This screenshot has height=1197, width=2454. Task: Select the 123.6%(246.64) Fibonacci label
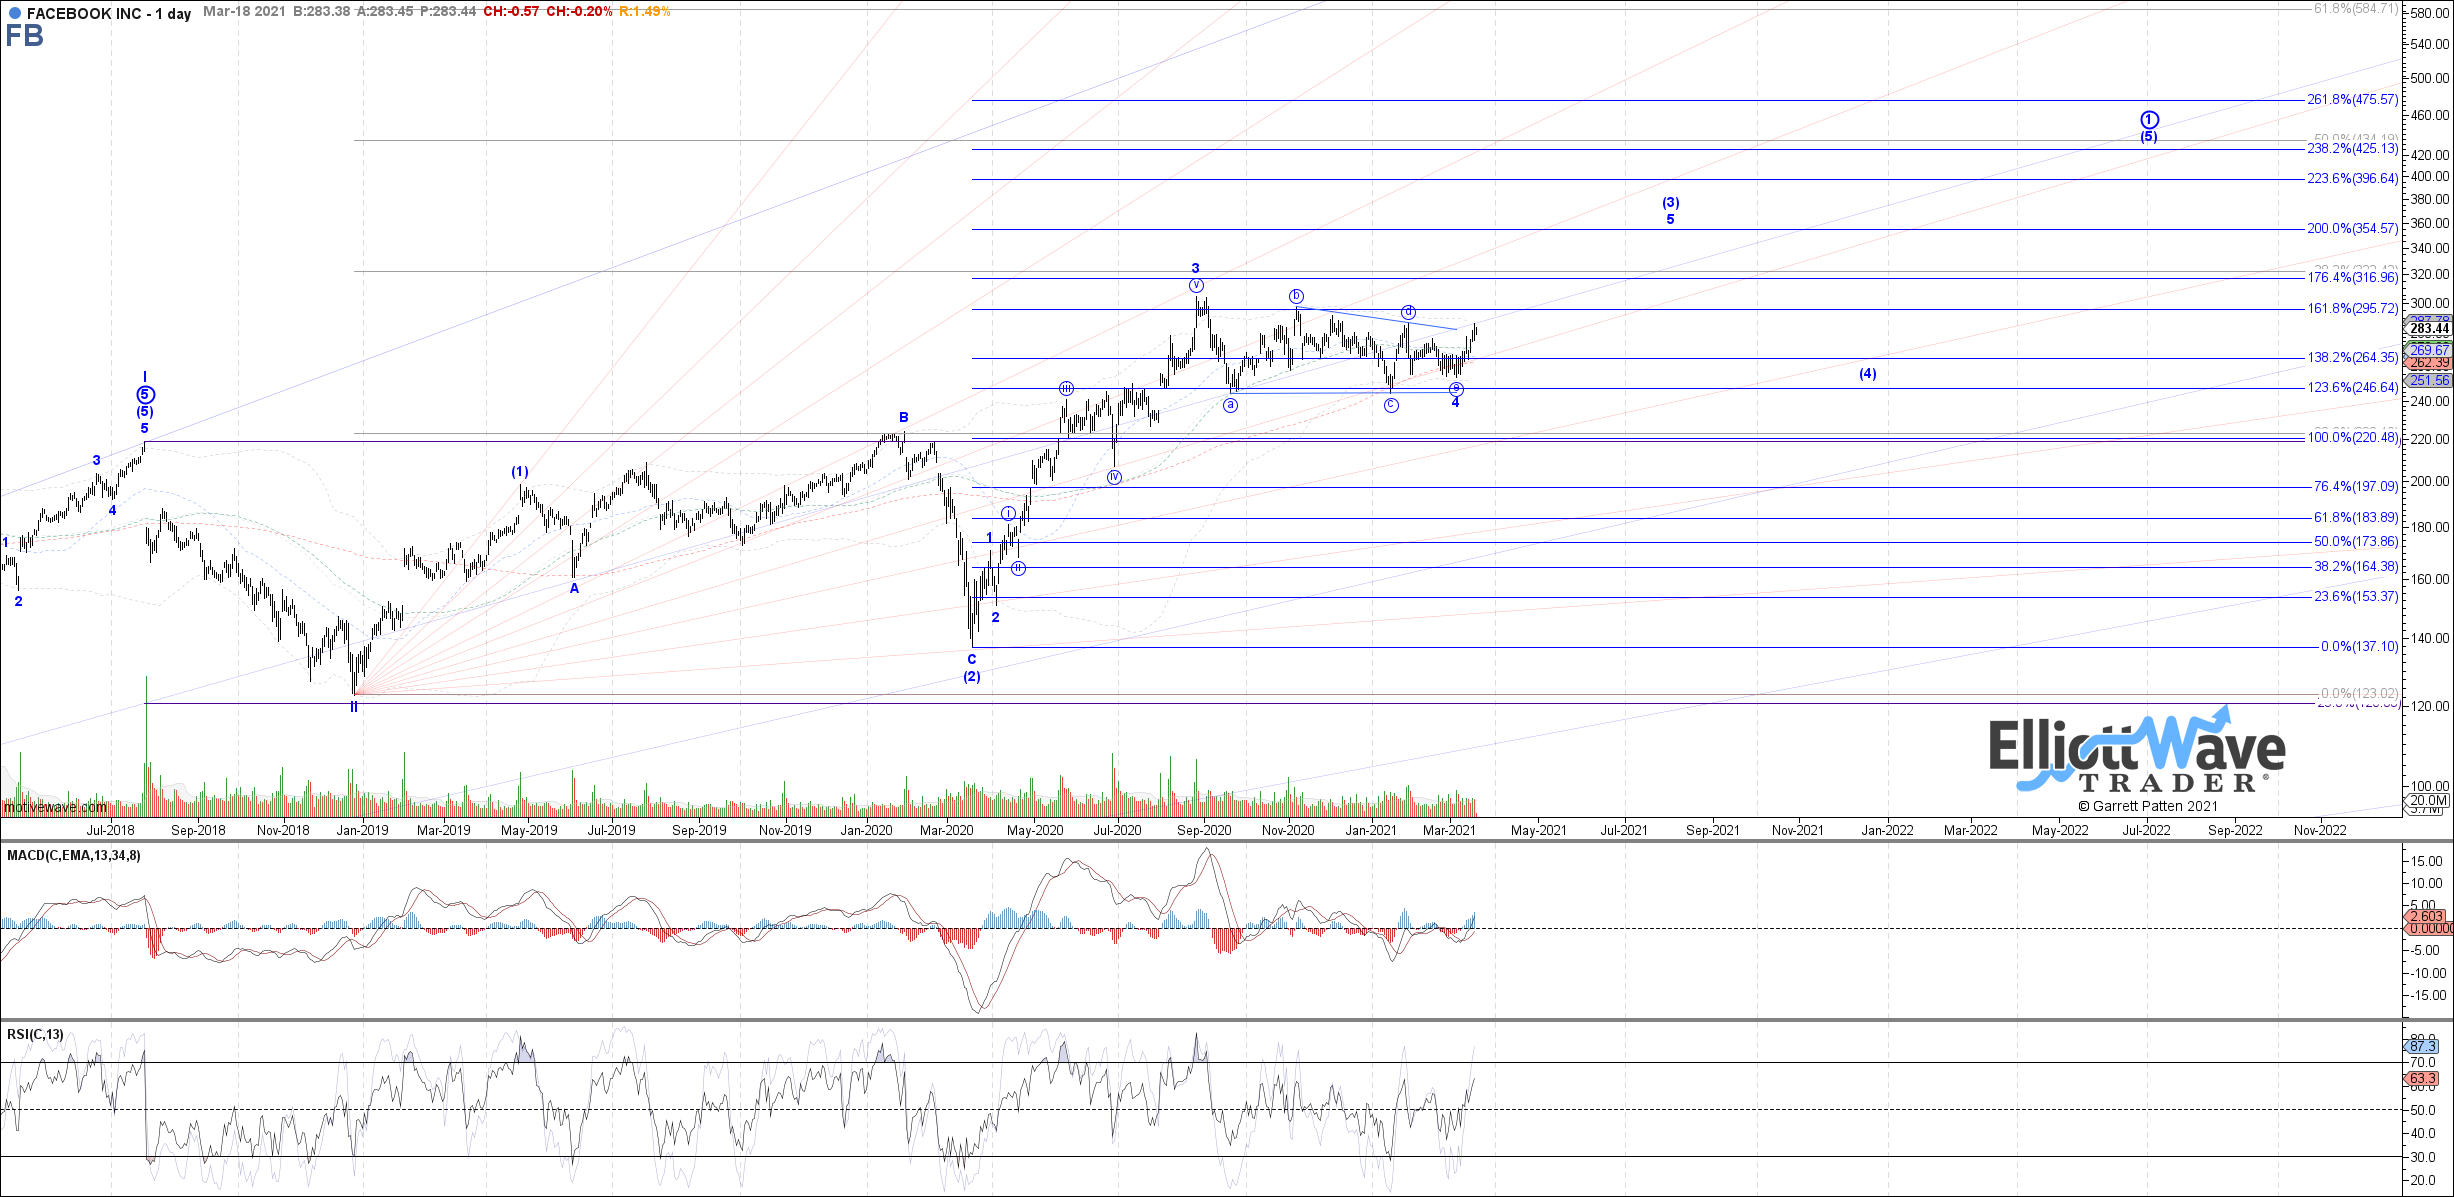(2352, 388)
